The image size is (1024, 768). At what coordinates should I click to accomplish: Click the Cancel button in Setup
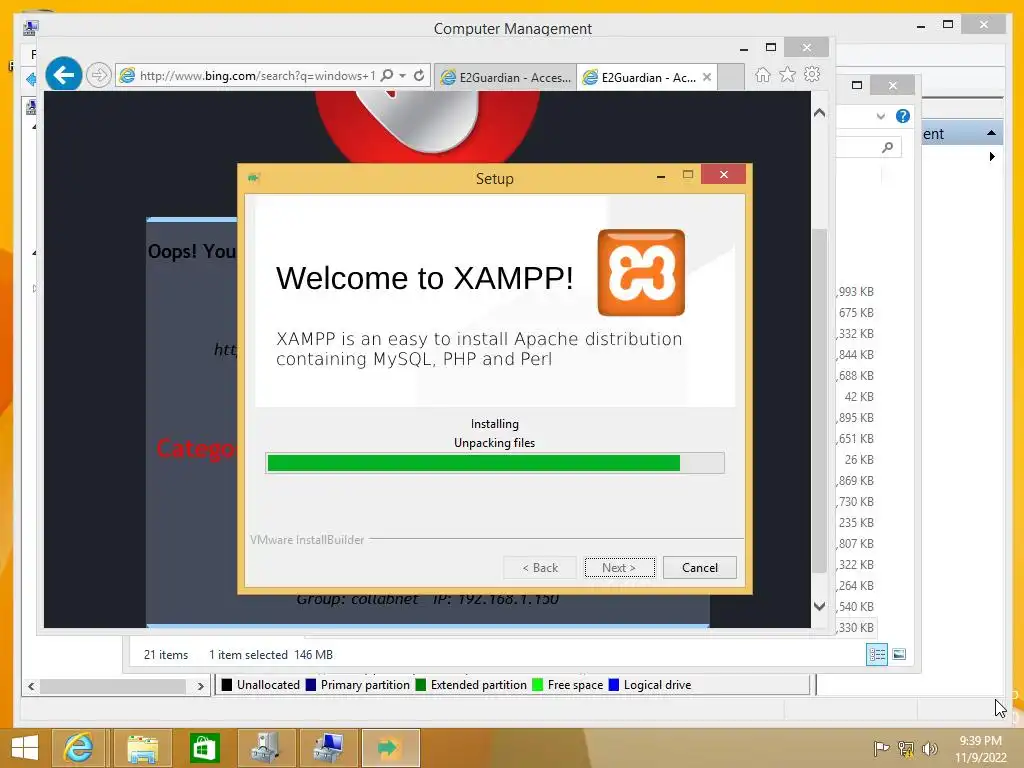click(699, 568)
